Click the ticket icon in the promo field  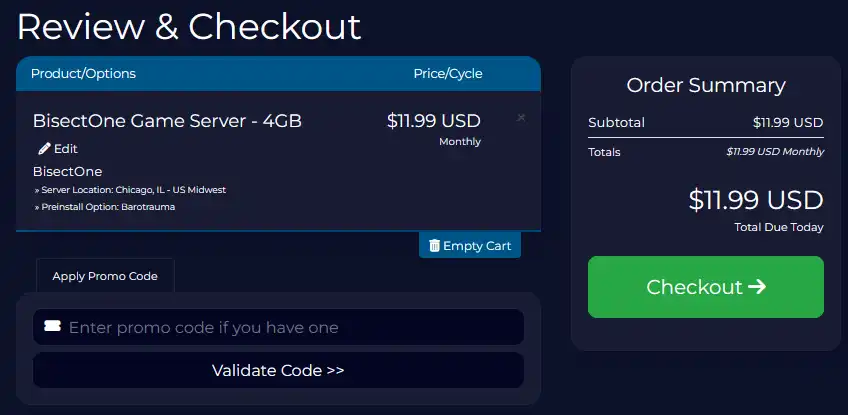(x=52, y=327)
